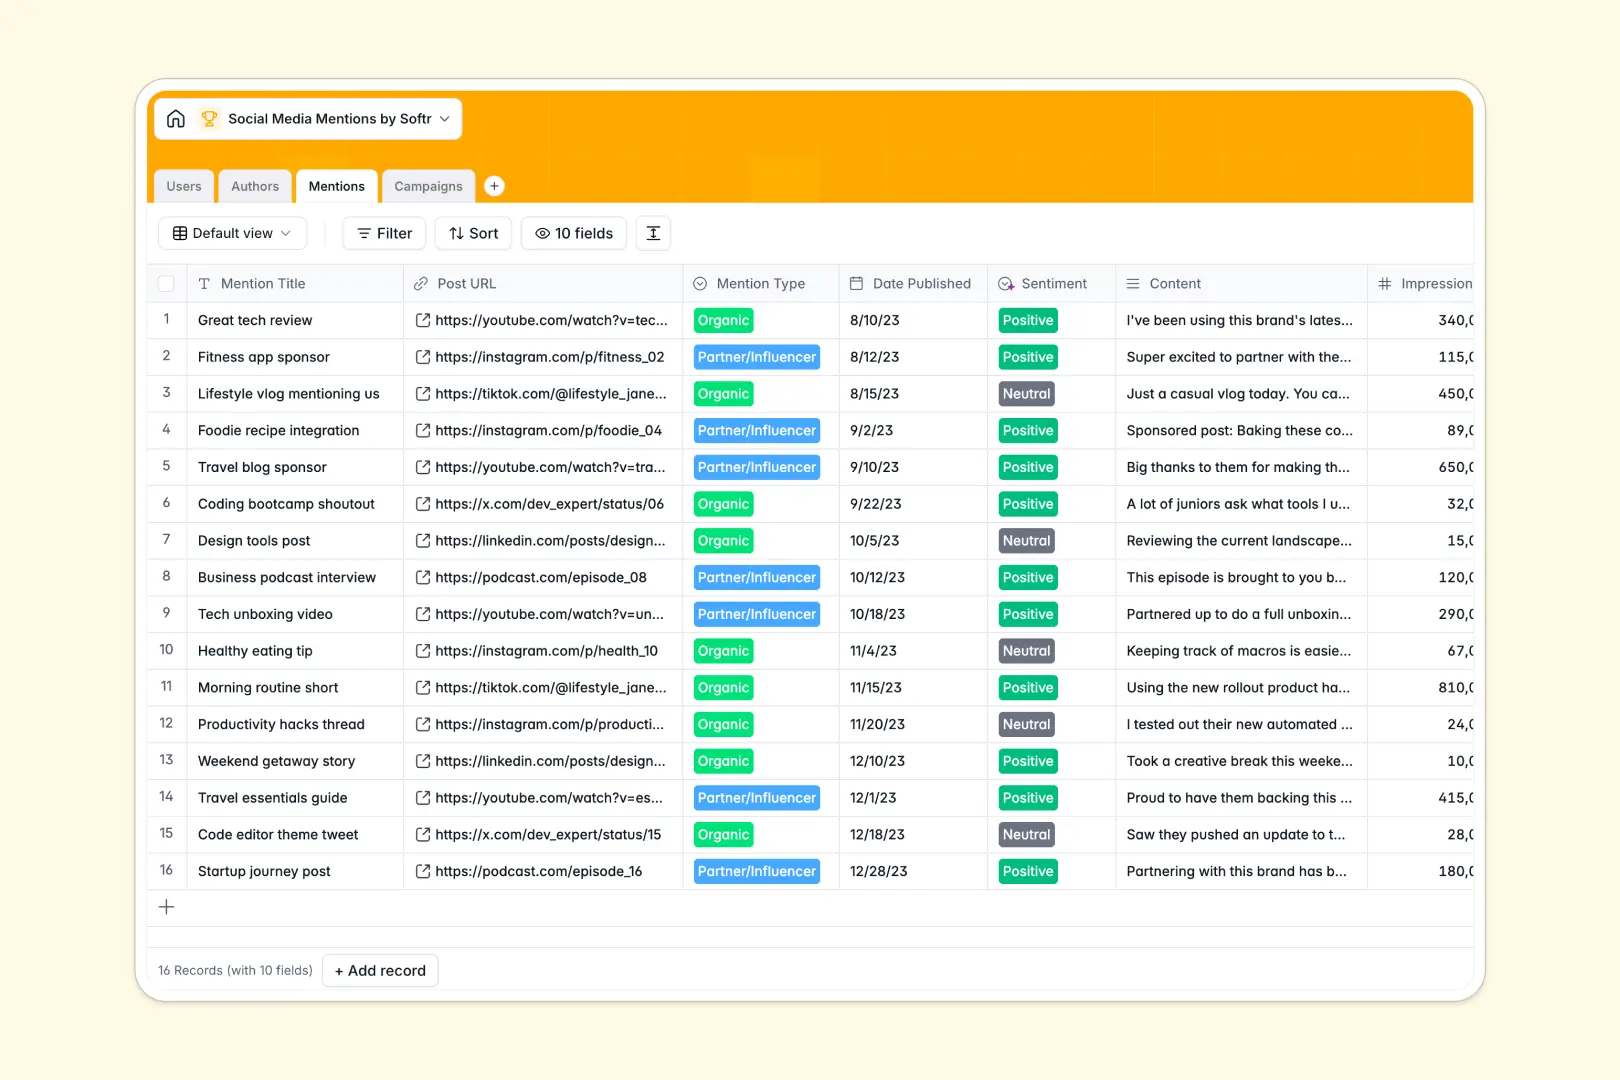
Task: Click the sentiment icon in the Sentiment column header
Action: [1005, 283]
